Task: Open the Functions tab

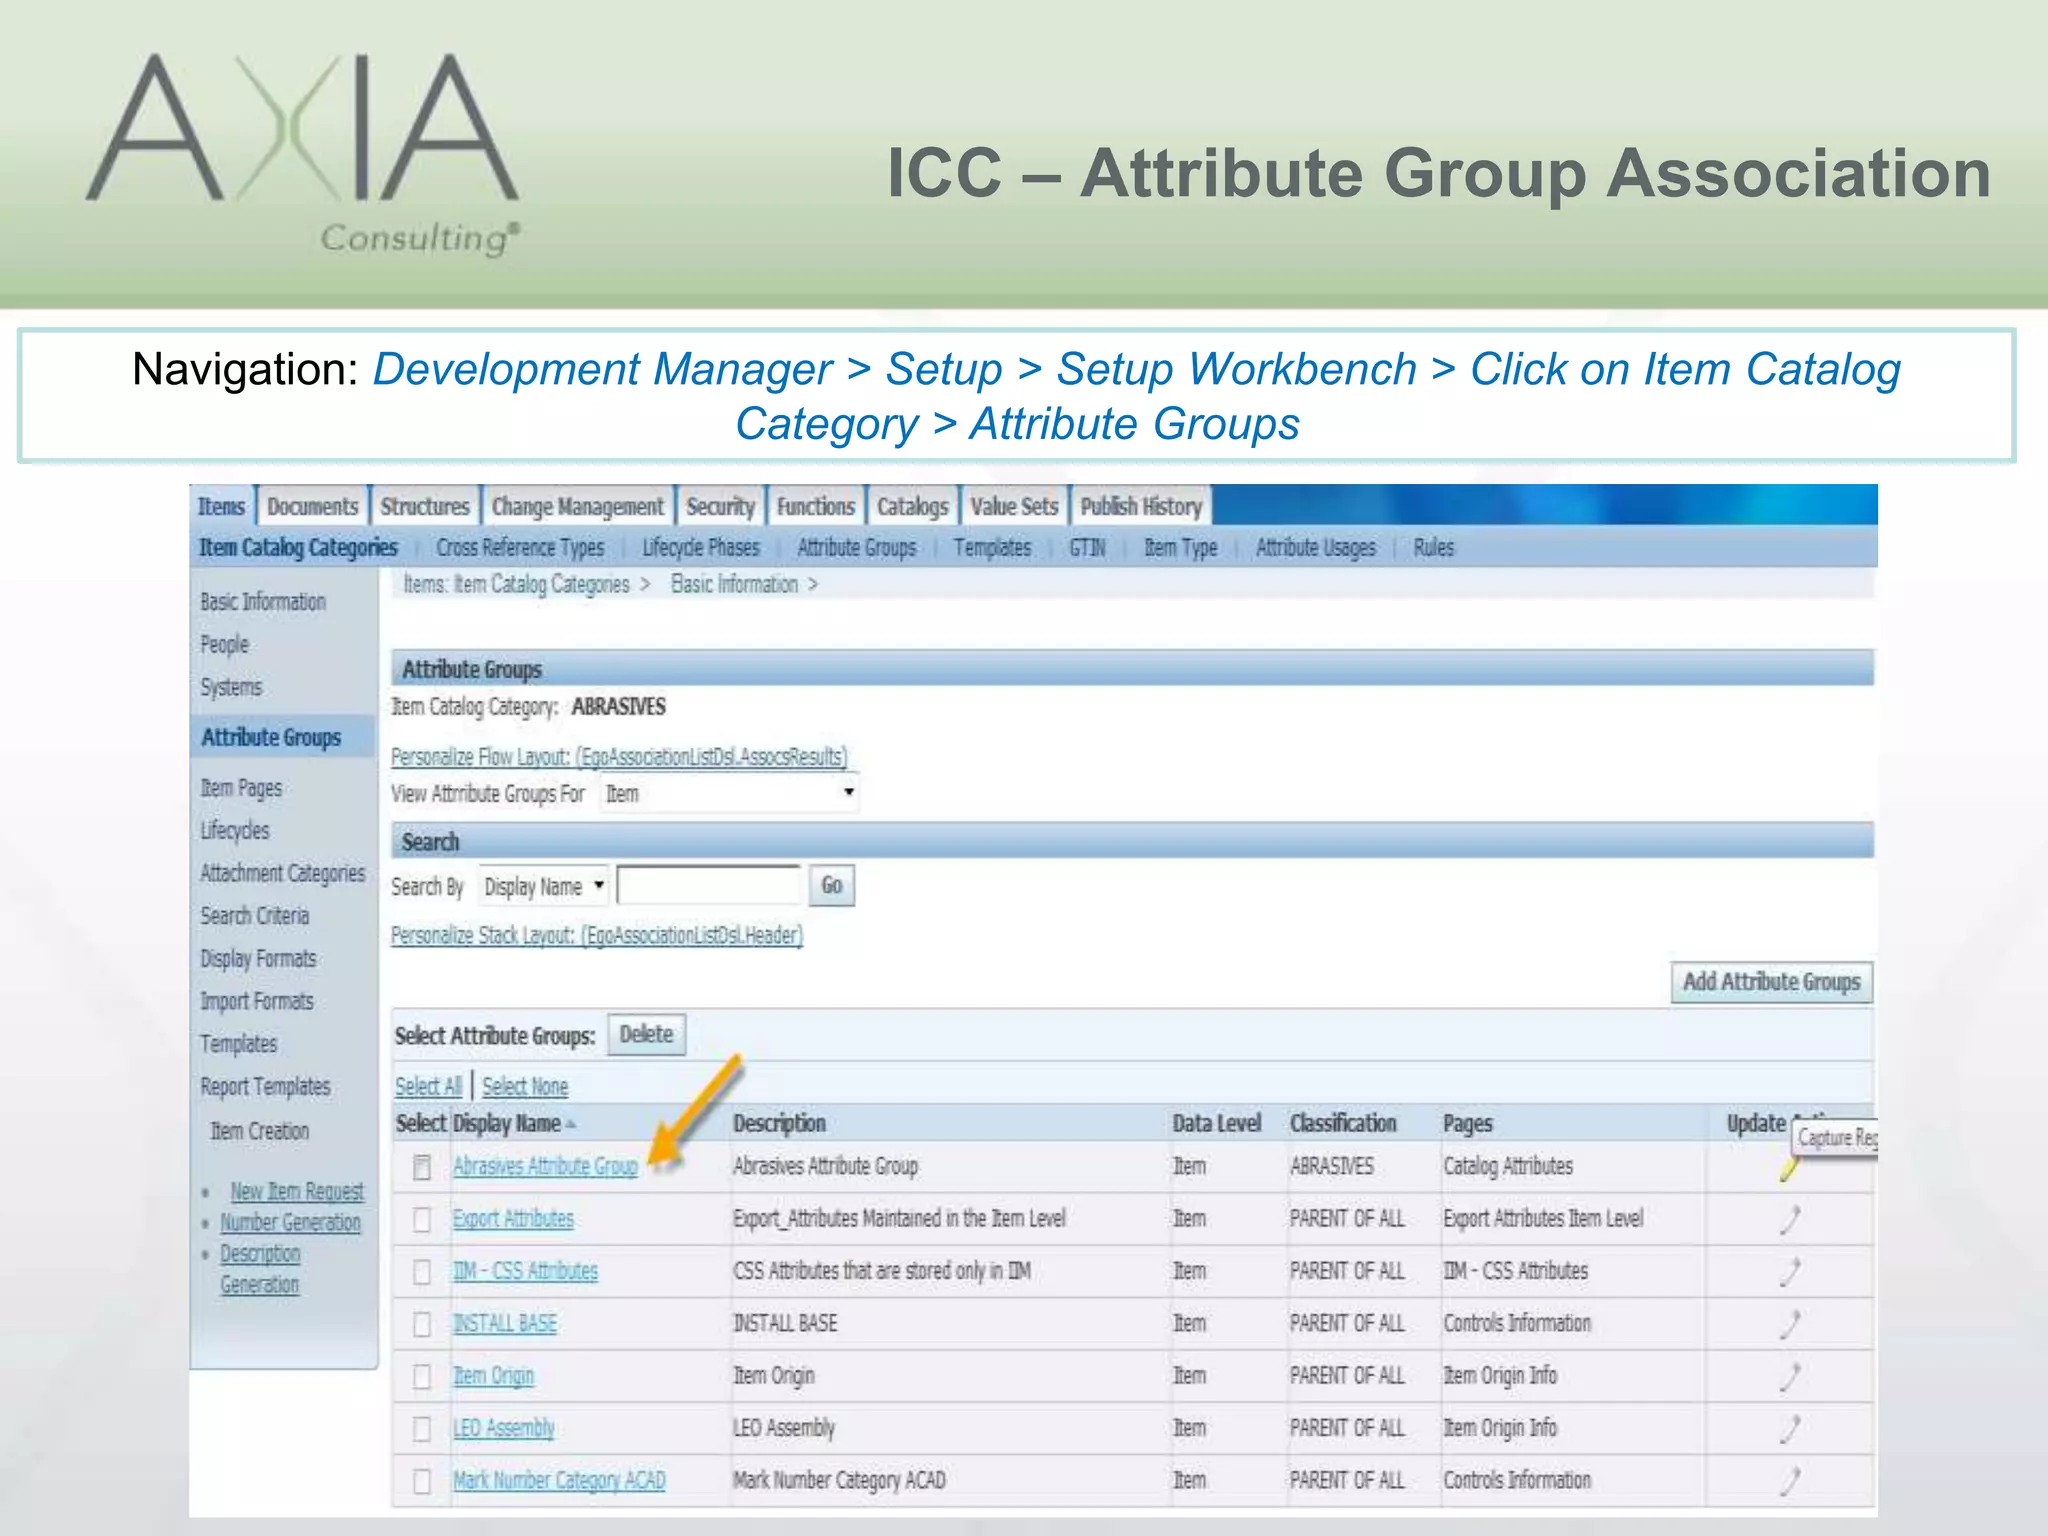Action: click(x=816, y=506)
